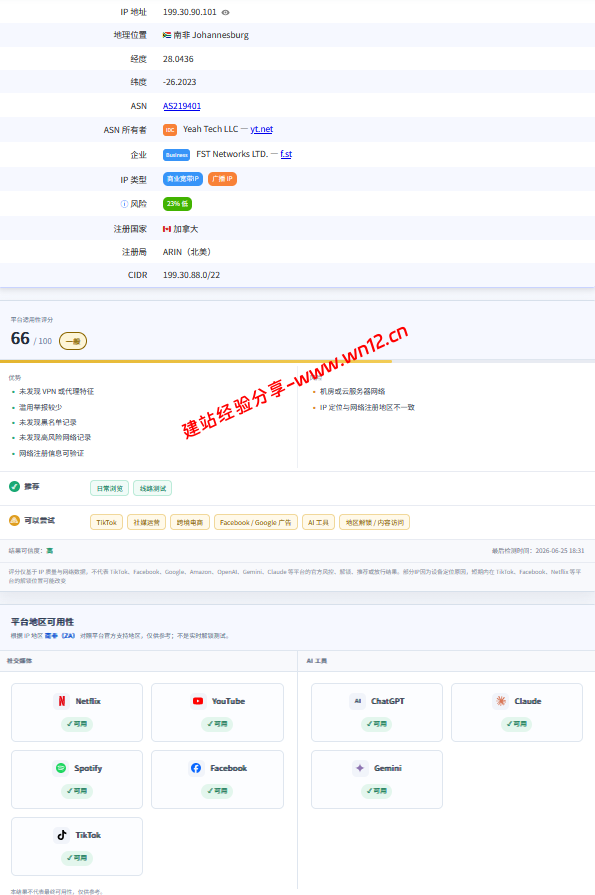
Task: Click the Facebook logo icon
Action: [196, 768]
